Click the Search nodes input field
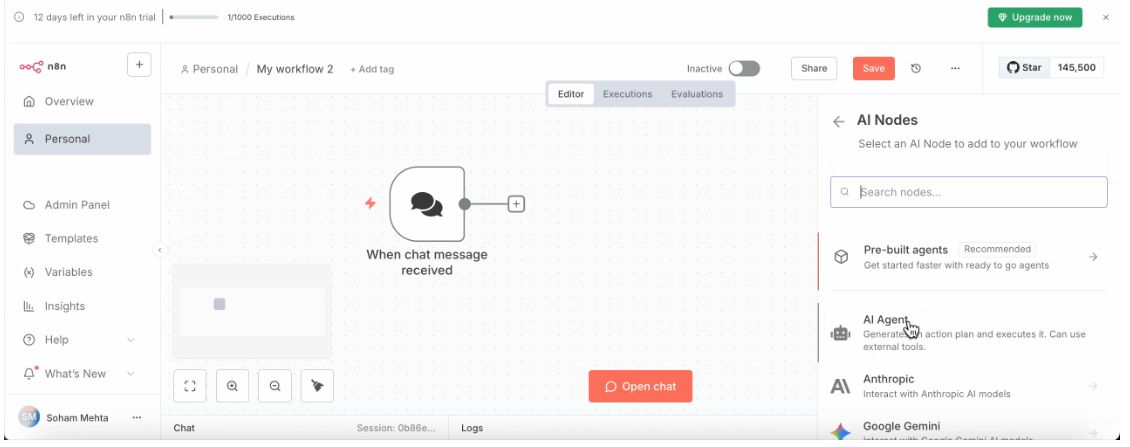This screenshot has width=1130, height=447. 969,192
